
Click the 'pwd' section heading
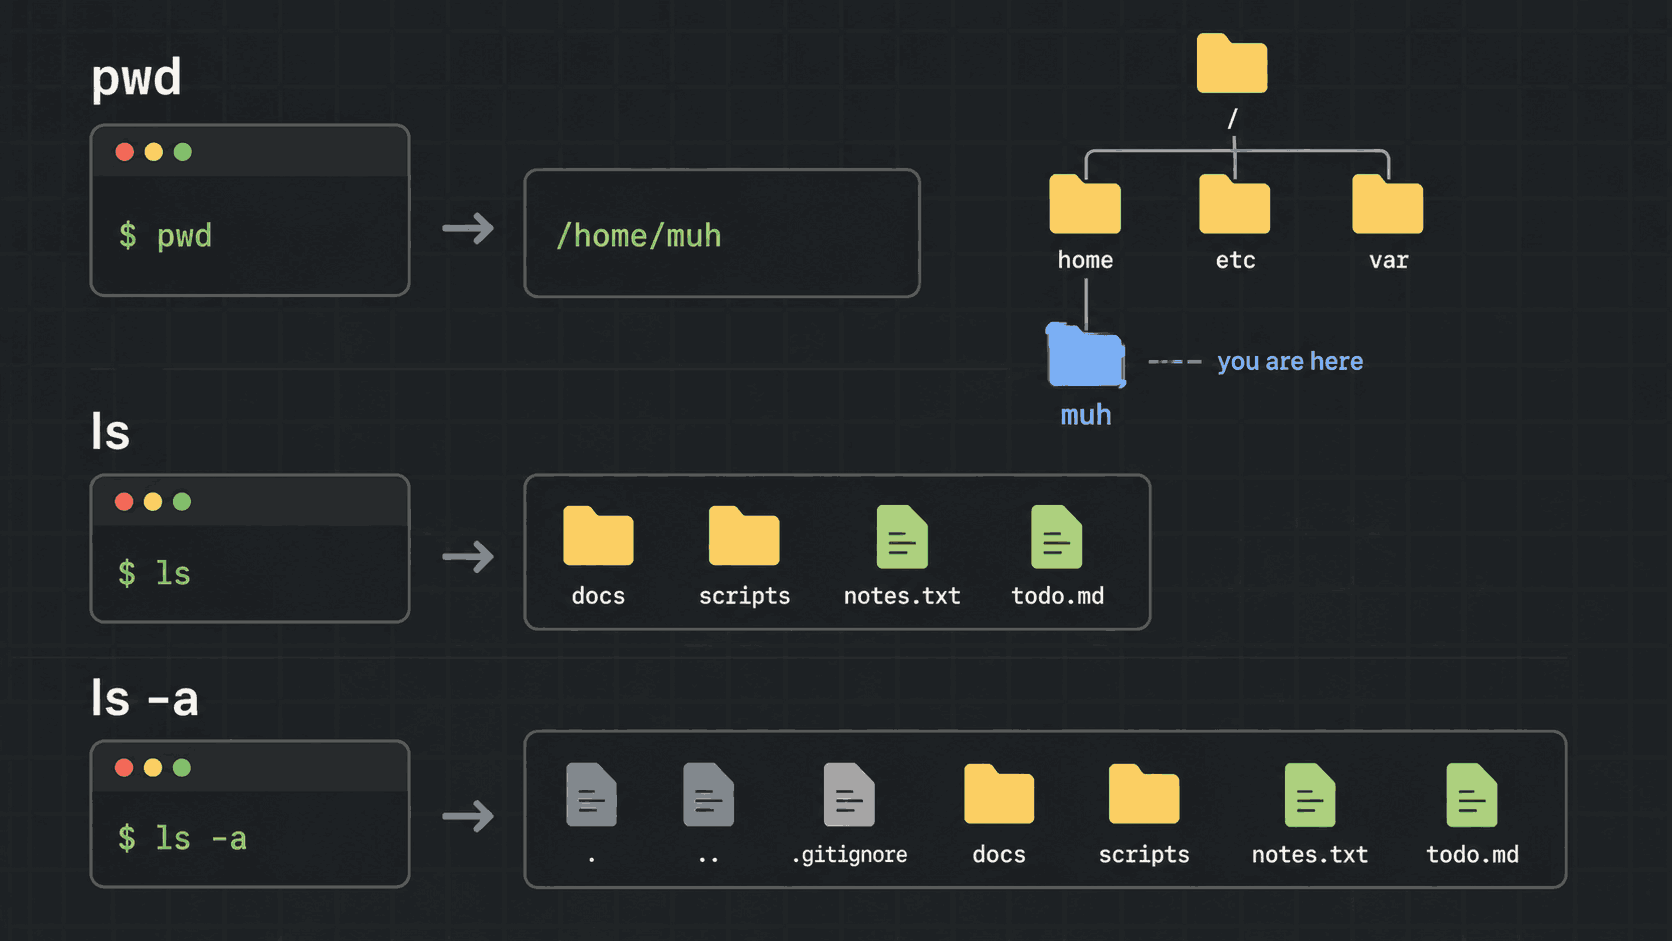coord(137,79)
